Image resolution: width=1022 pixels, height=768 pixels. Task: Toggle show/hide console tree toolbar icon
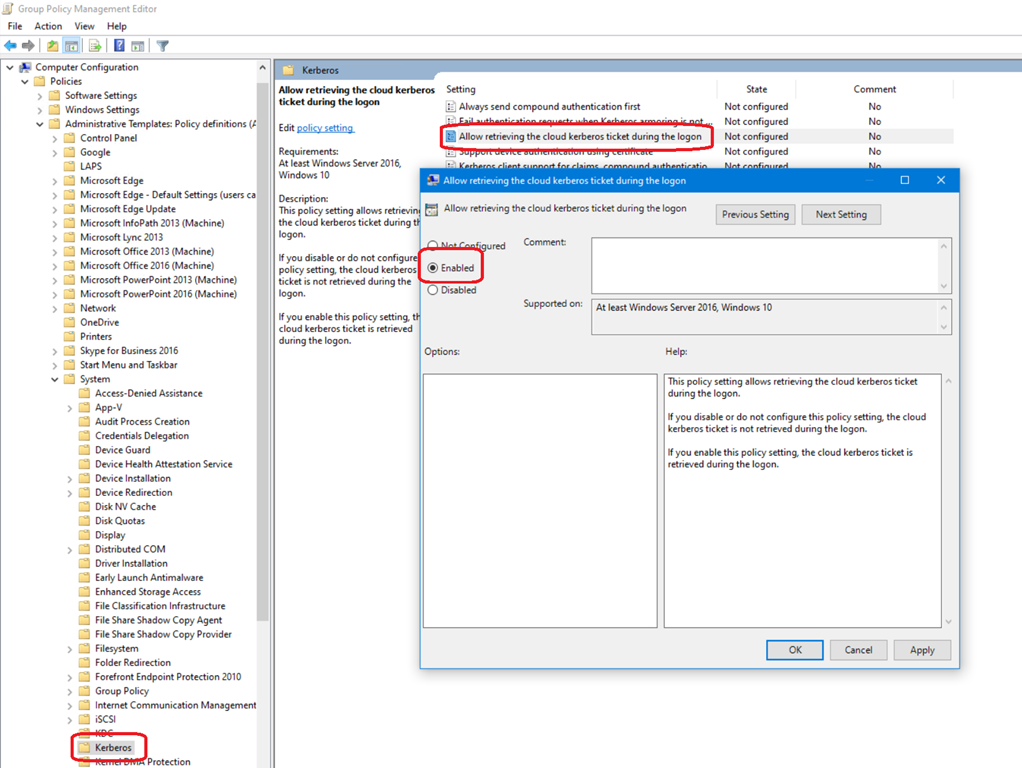(72, 46)
